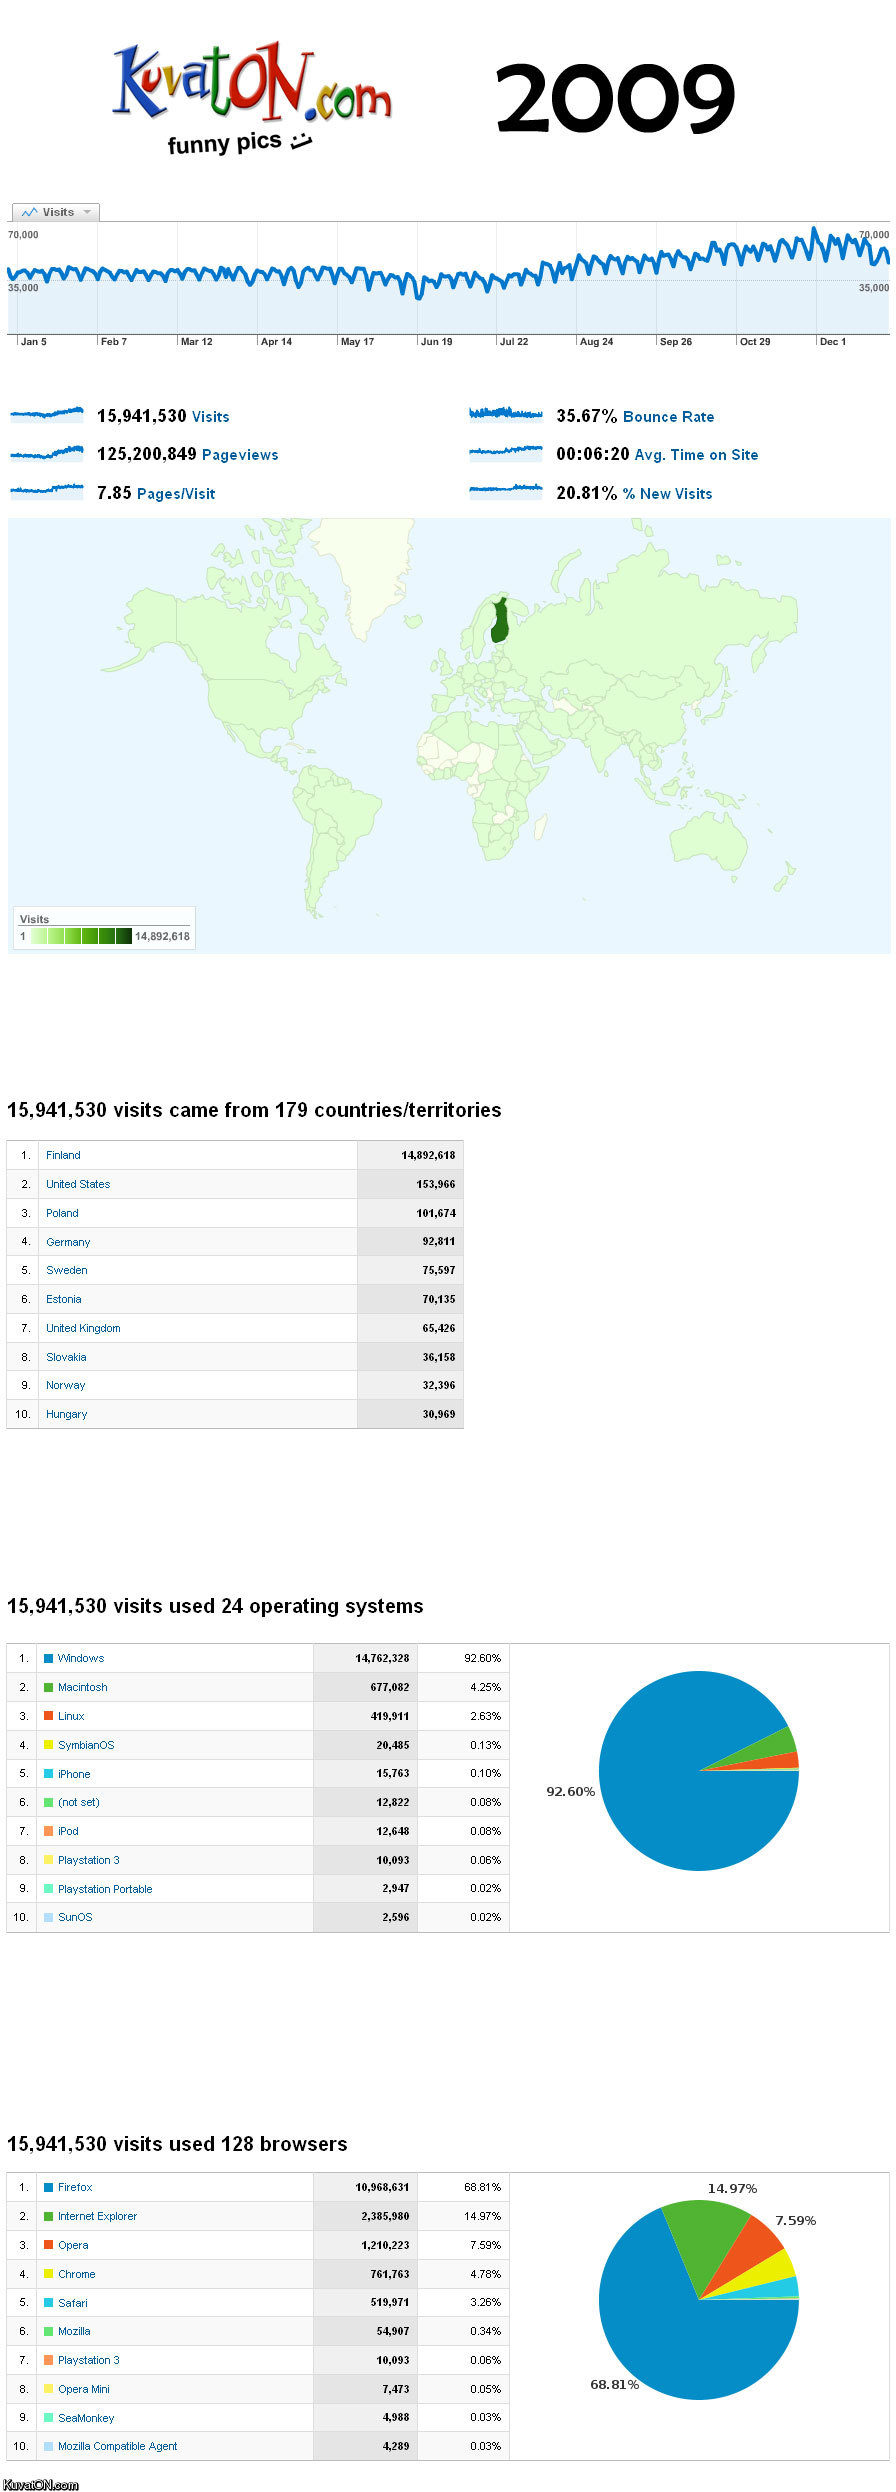Screen dimensions: 896x2492
Task: Open Internet Explorer browser entry
Action: 97,2216
